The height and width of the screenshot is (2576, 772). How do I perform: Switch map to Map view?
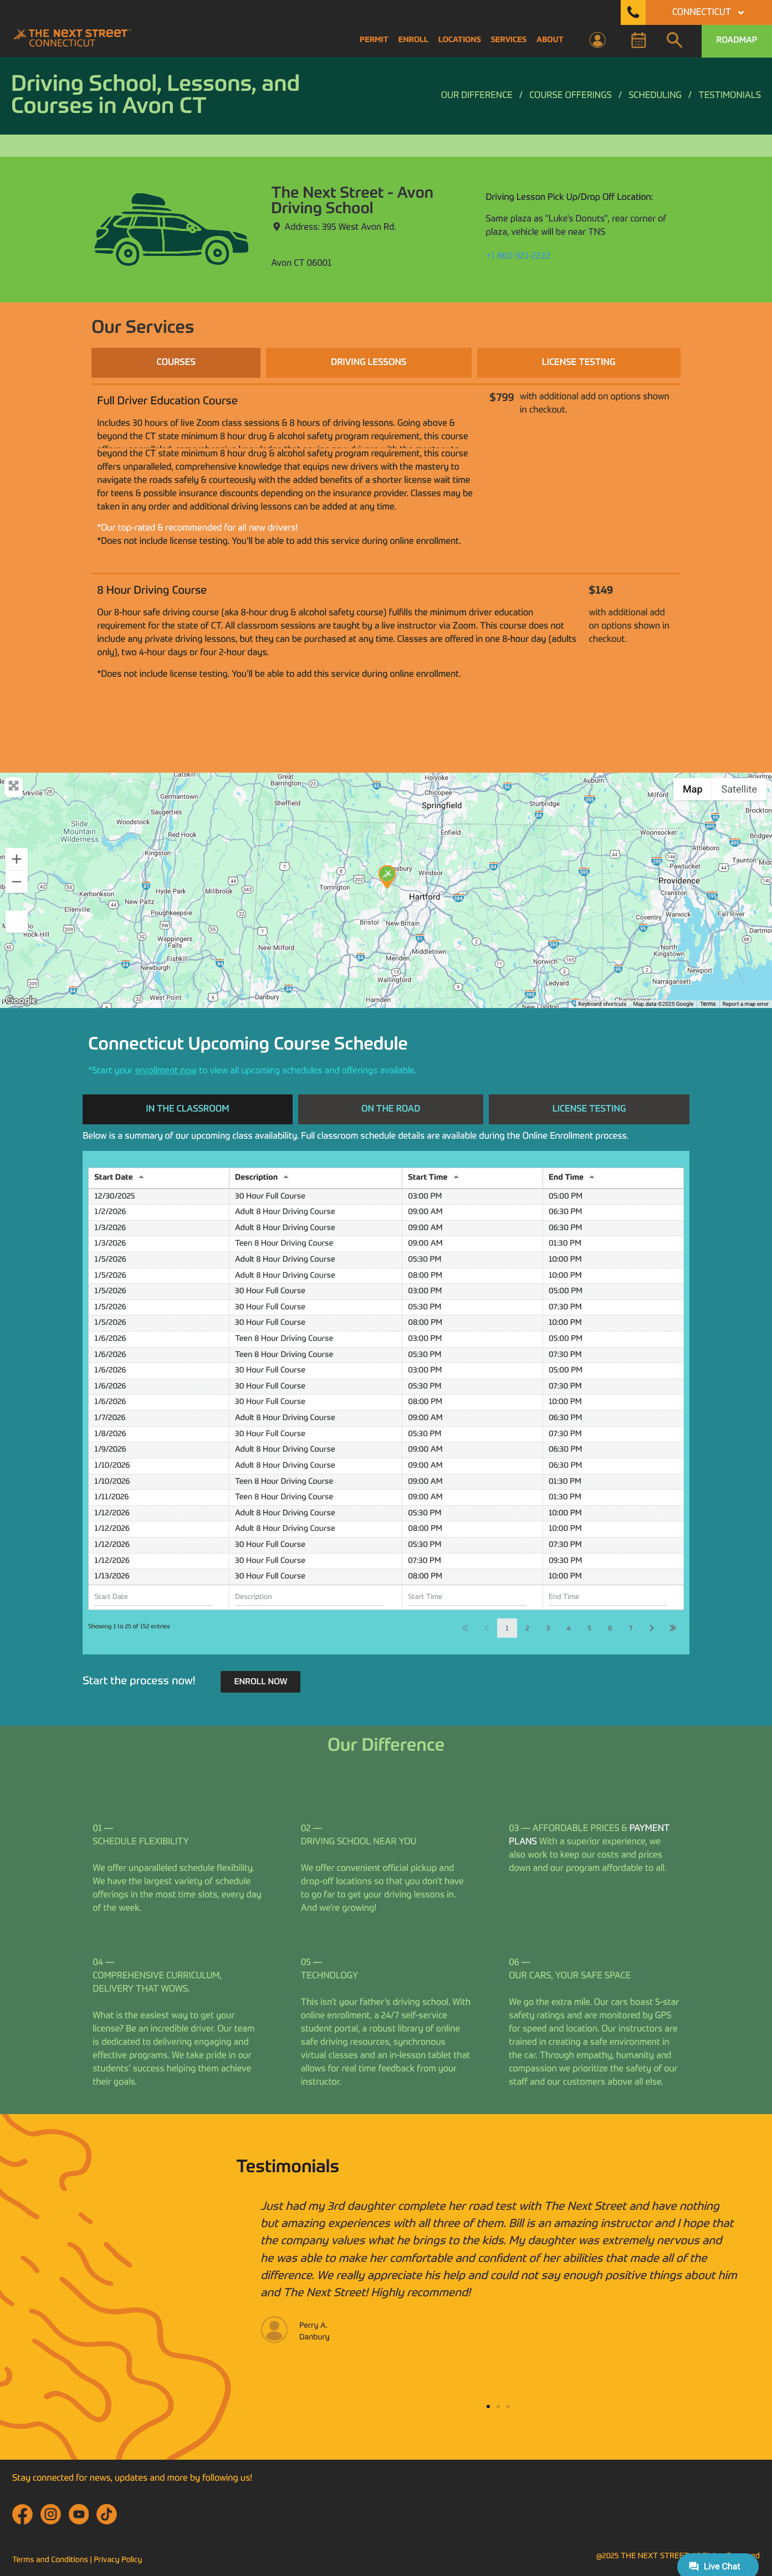coord(692,789)
